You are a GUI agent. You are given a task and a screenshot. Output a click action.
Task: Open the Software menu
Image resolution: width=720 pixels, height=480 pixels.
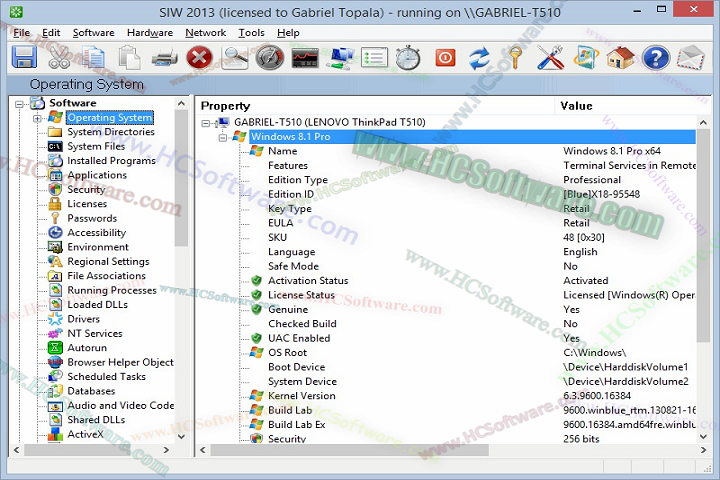tap(94, 33)
